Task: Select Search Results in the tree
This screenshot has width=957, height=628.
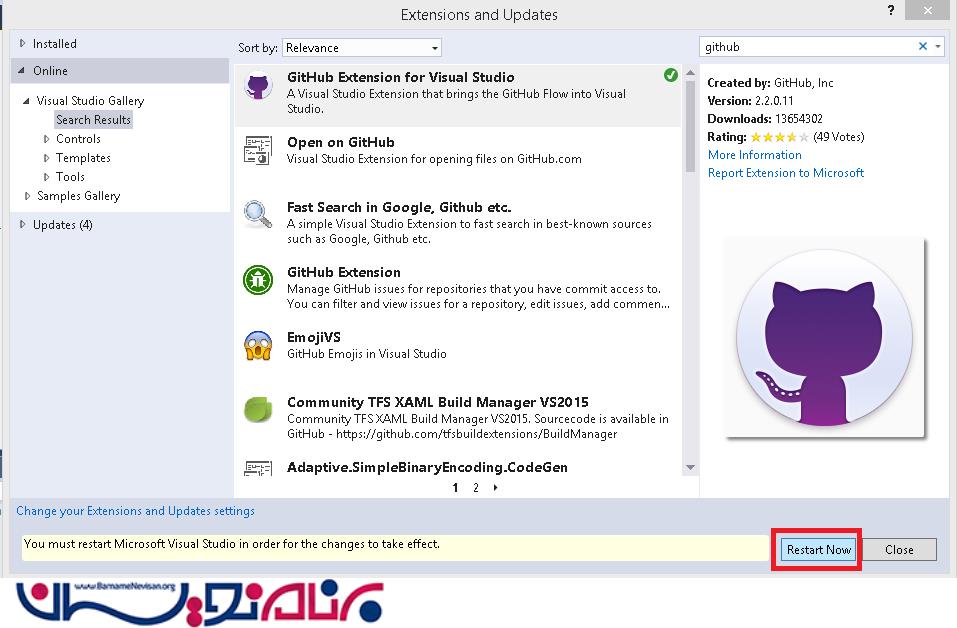Action: coord(93,120)
